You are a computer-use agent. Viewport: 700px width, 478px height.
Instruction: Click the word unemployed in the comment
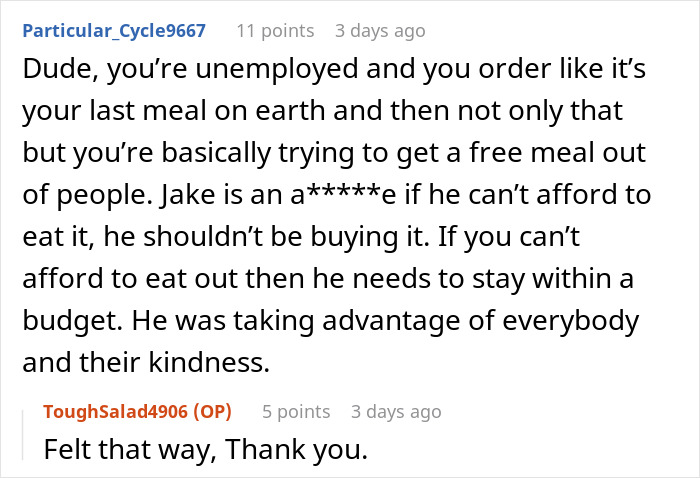click(277, 71)
